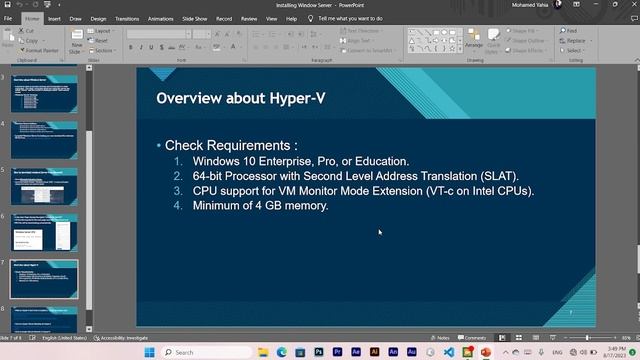640x360 pixels.
Task: Open the Section dropdown
Action: point(102,51)
